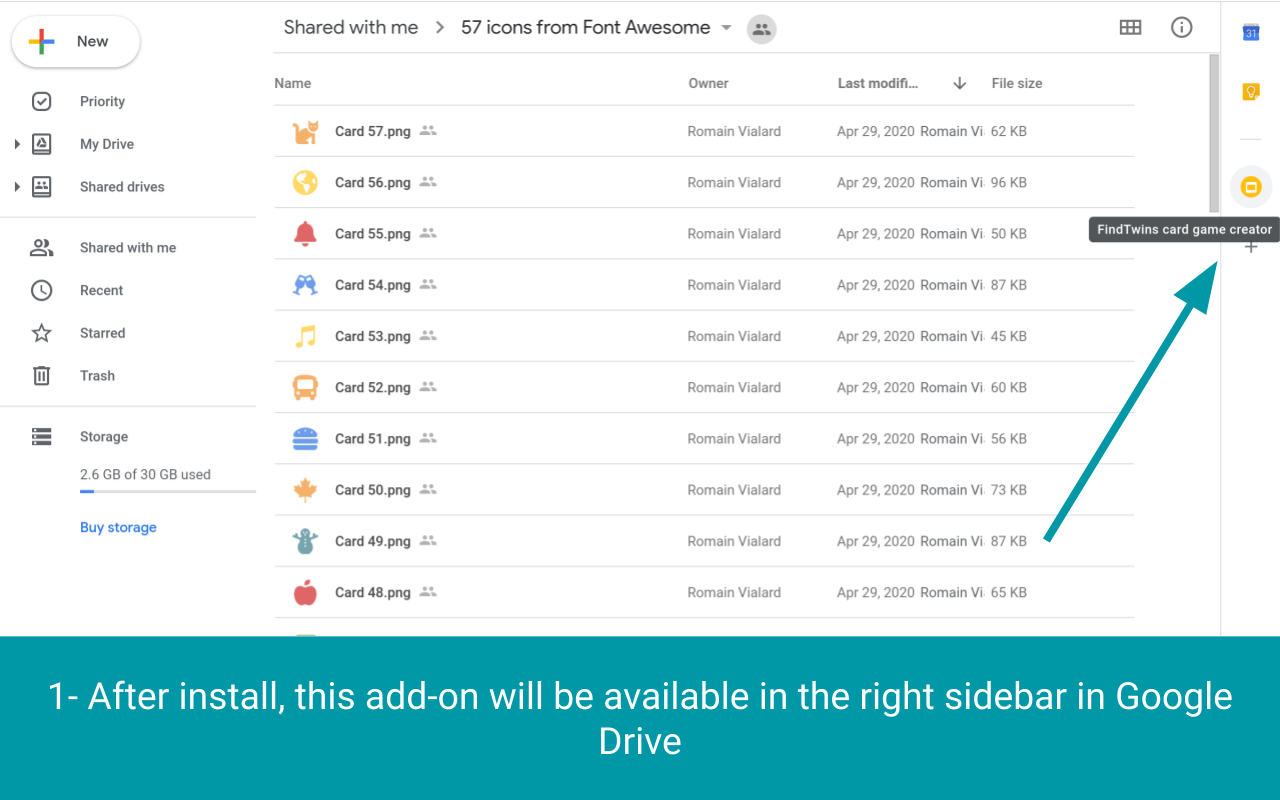
Task: Switch to grid layout view
Action: (x=1130, y=28)
